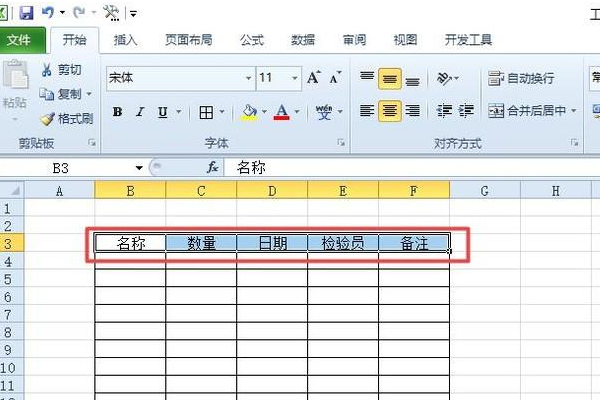This screenshot has width=600, height=400.
Task: Switch to the 插入 ribbon tab
Action: point(126,40)
